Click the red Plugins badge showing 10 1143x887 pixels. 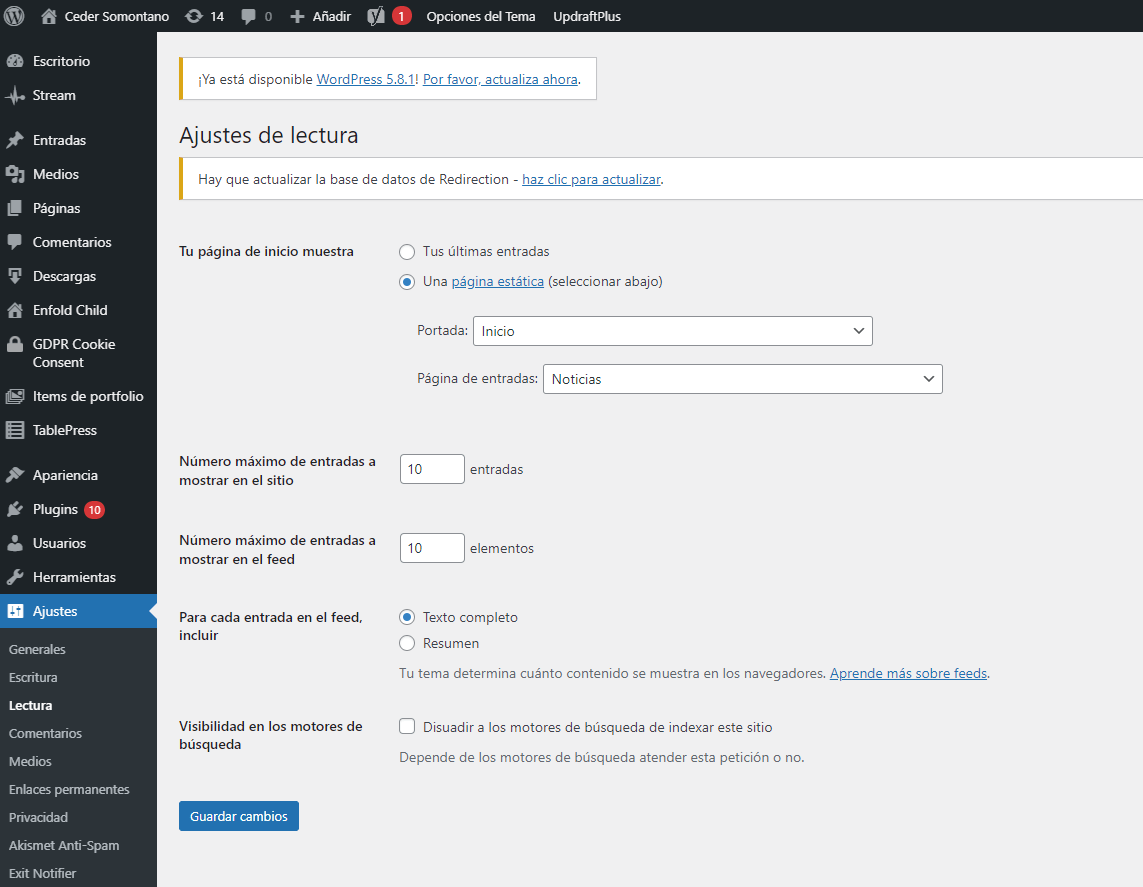[x=94, y=509]
